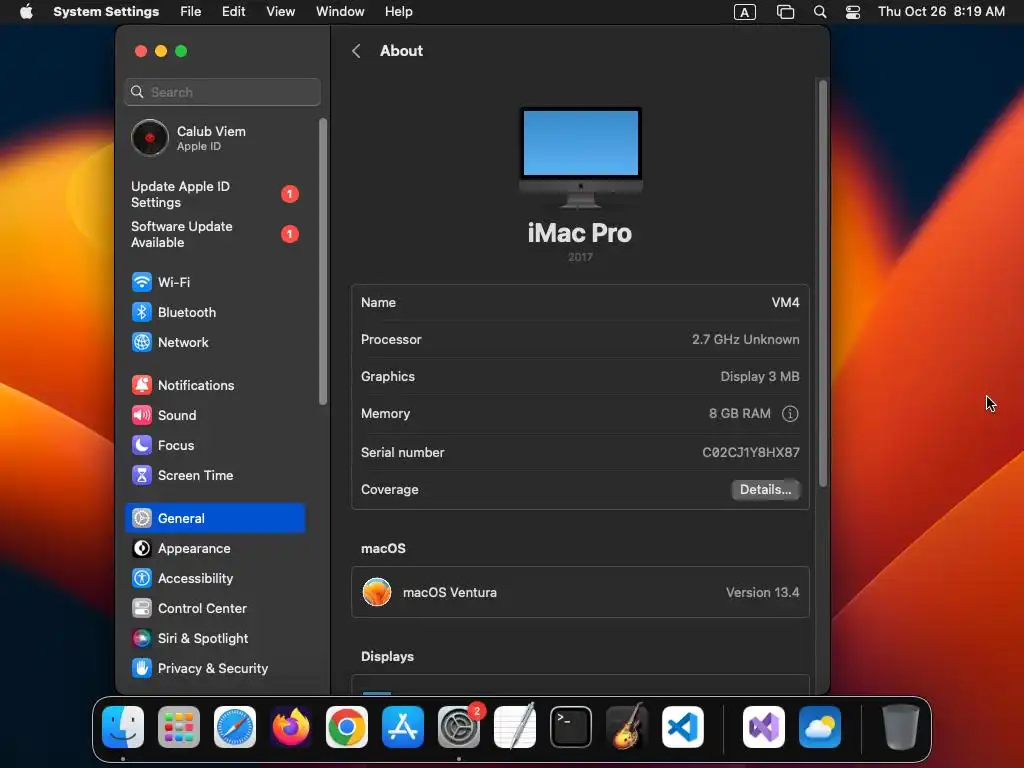Open GarageBand from the Dock

click(x=627, y=727)
